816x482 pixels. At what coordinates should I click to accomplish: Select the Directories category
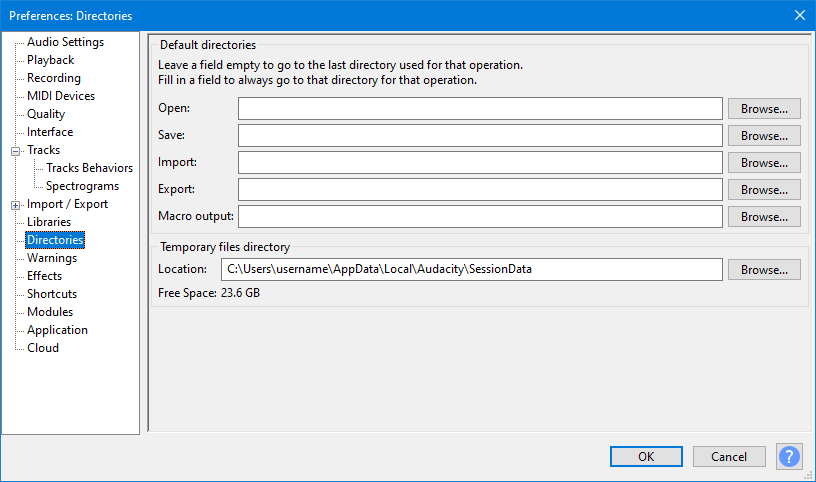(55, 240)
